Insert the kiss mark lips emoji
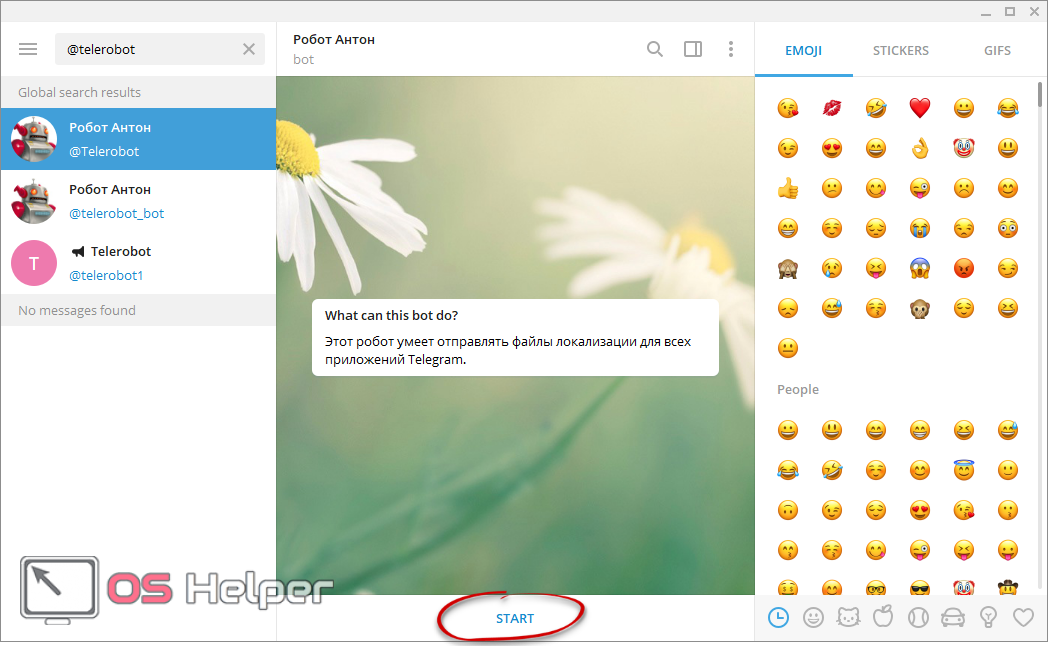This screenshot has height=646, width=1048. (x=831, y=108)
